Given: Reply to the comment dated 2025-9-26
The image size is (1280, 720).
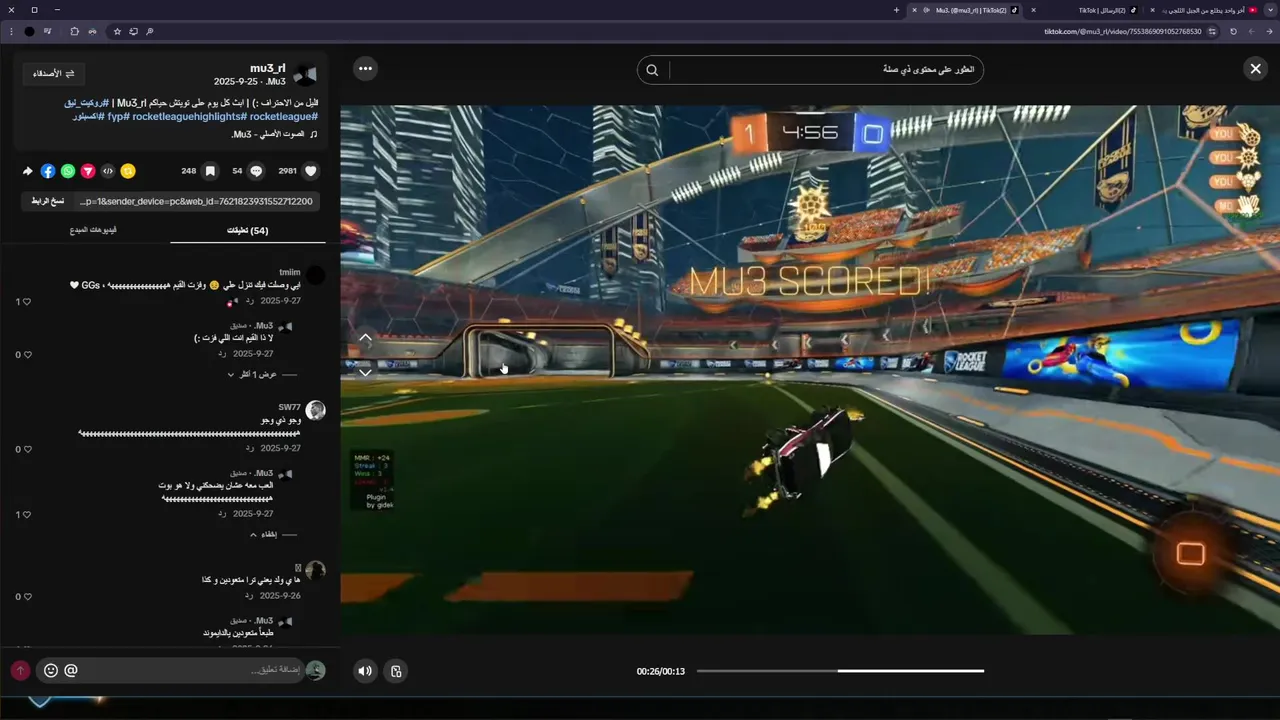Looking at the screenshot, I should point(250,595).
